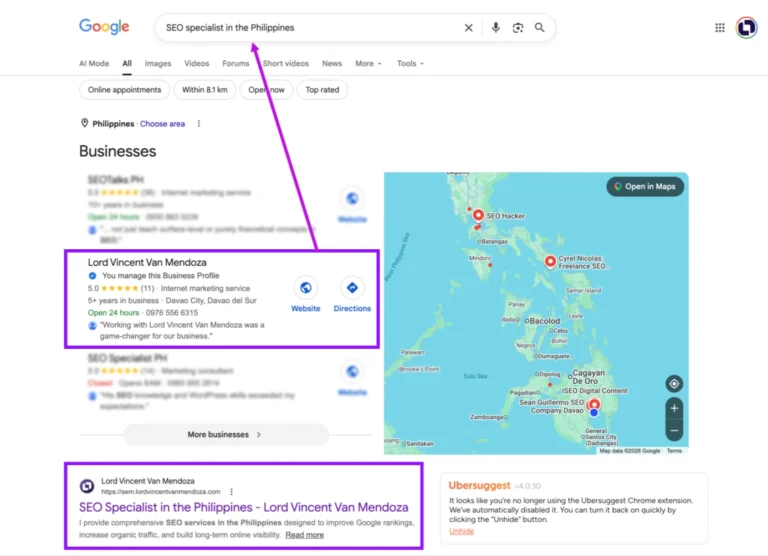Click the magnifier search button
This screenshot has width=768, height=556.
(539, 28)
